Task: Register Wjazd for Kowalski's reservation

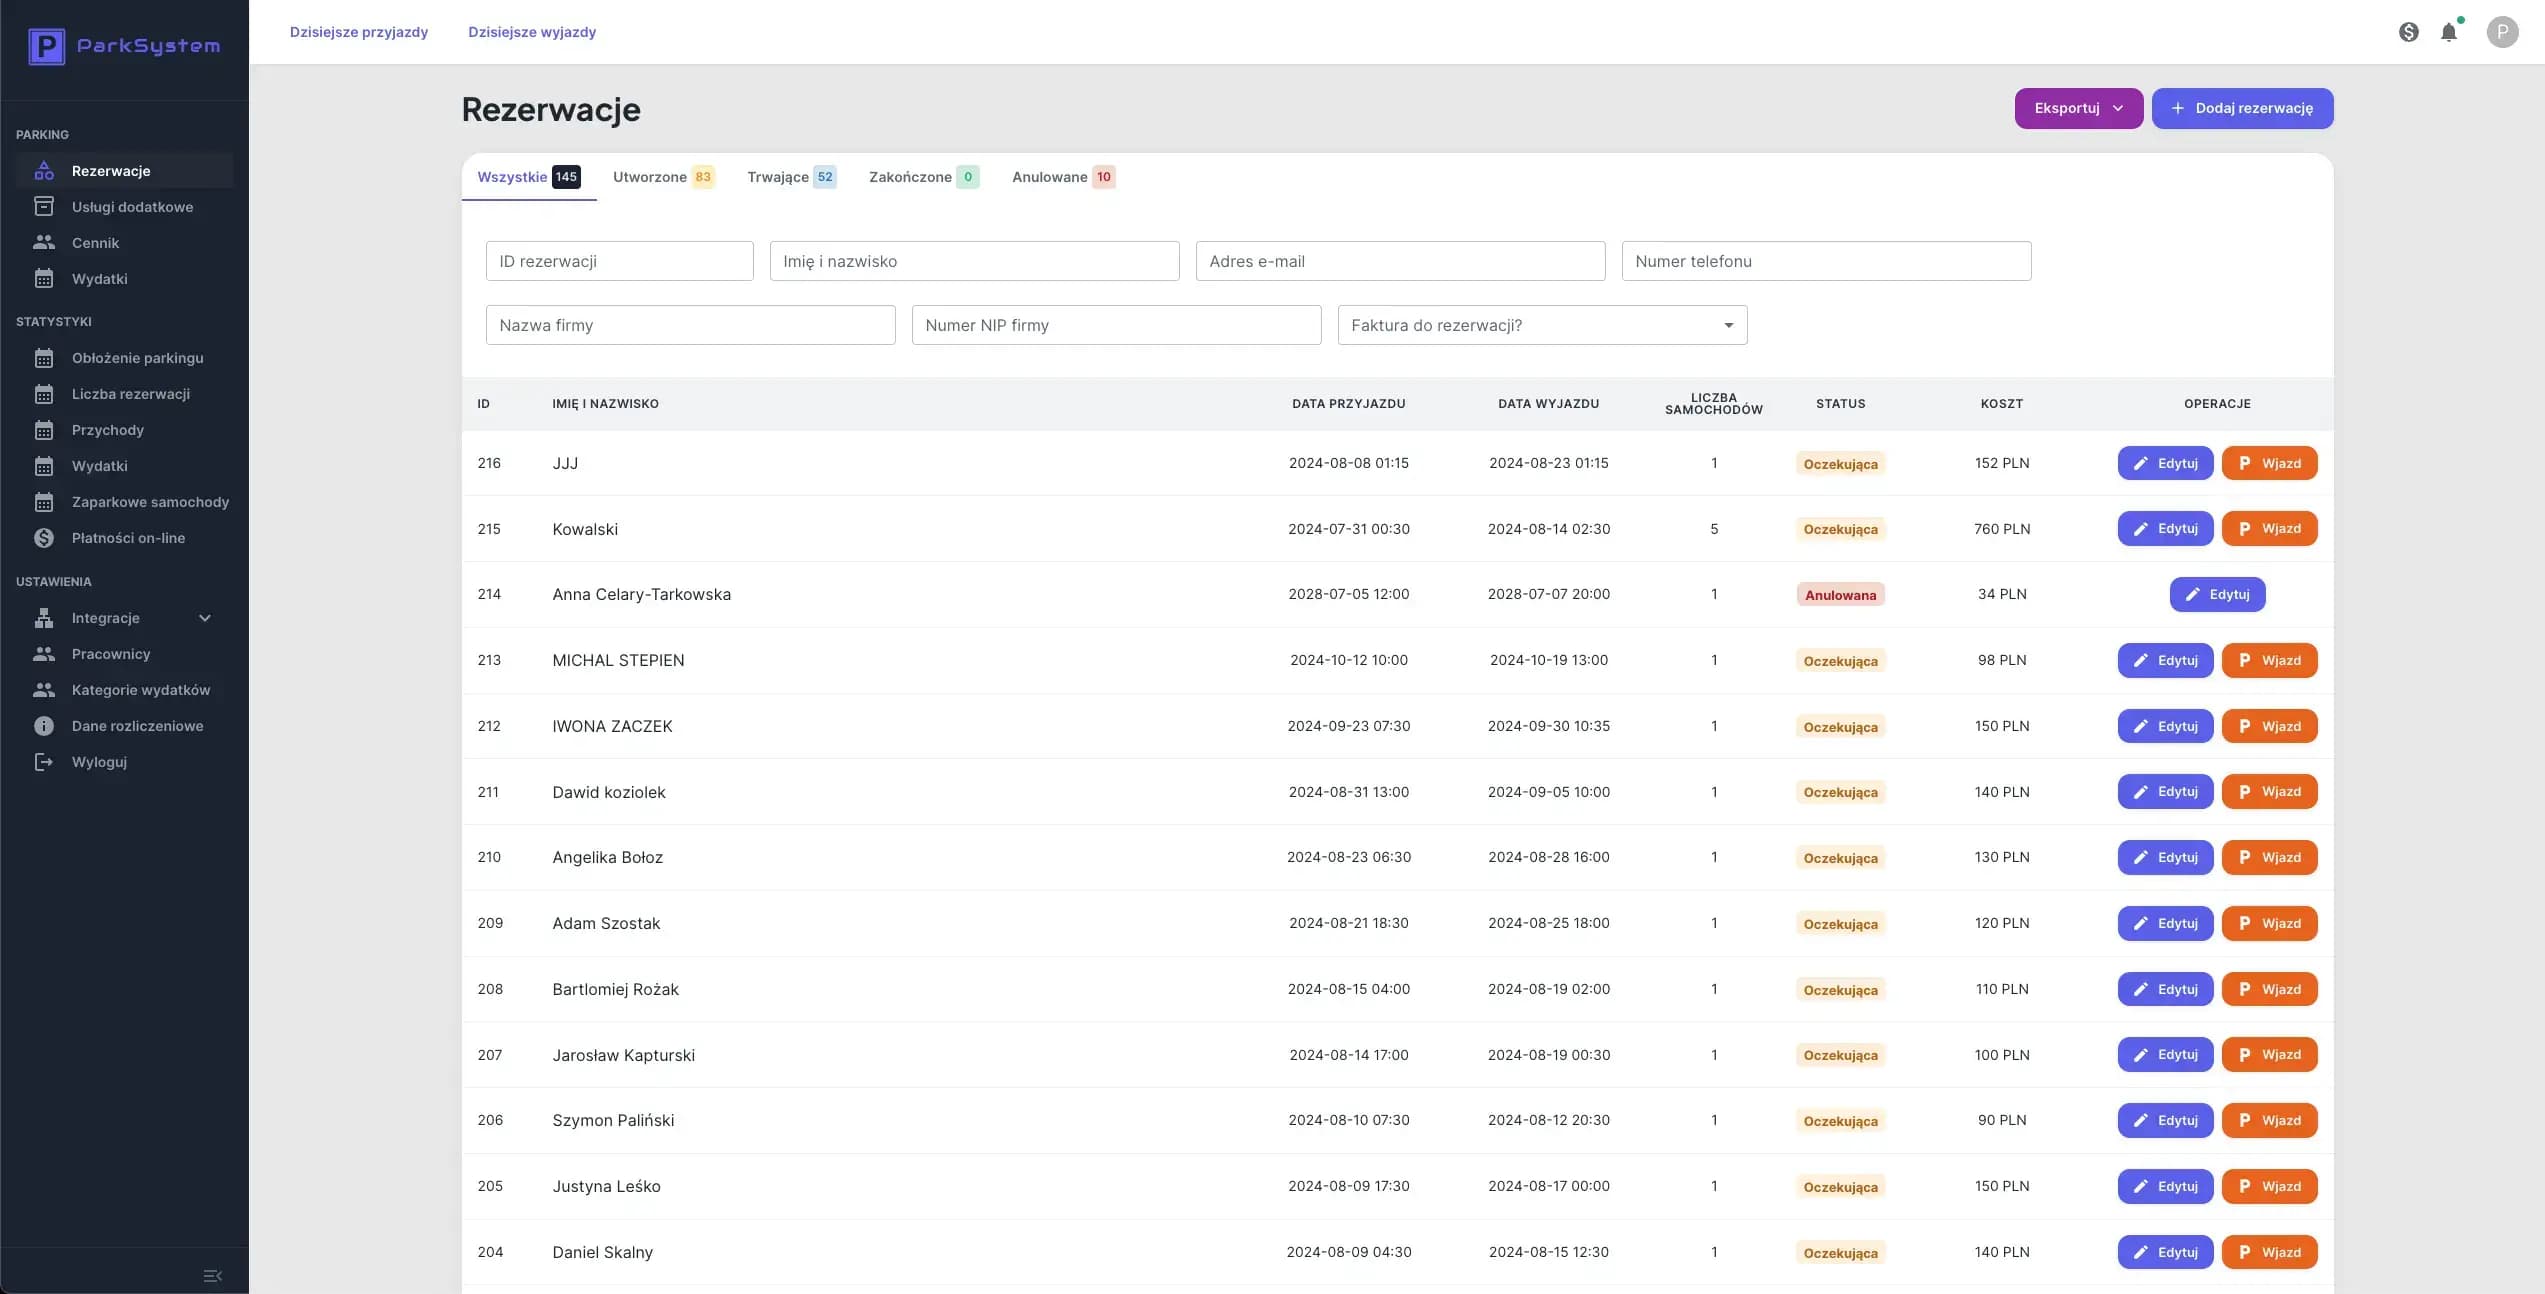Action: [2270, 528]
